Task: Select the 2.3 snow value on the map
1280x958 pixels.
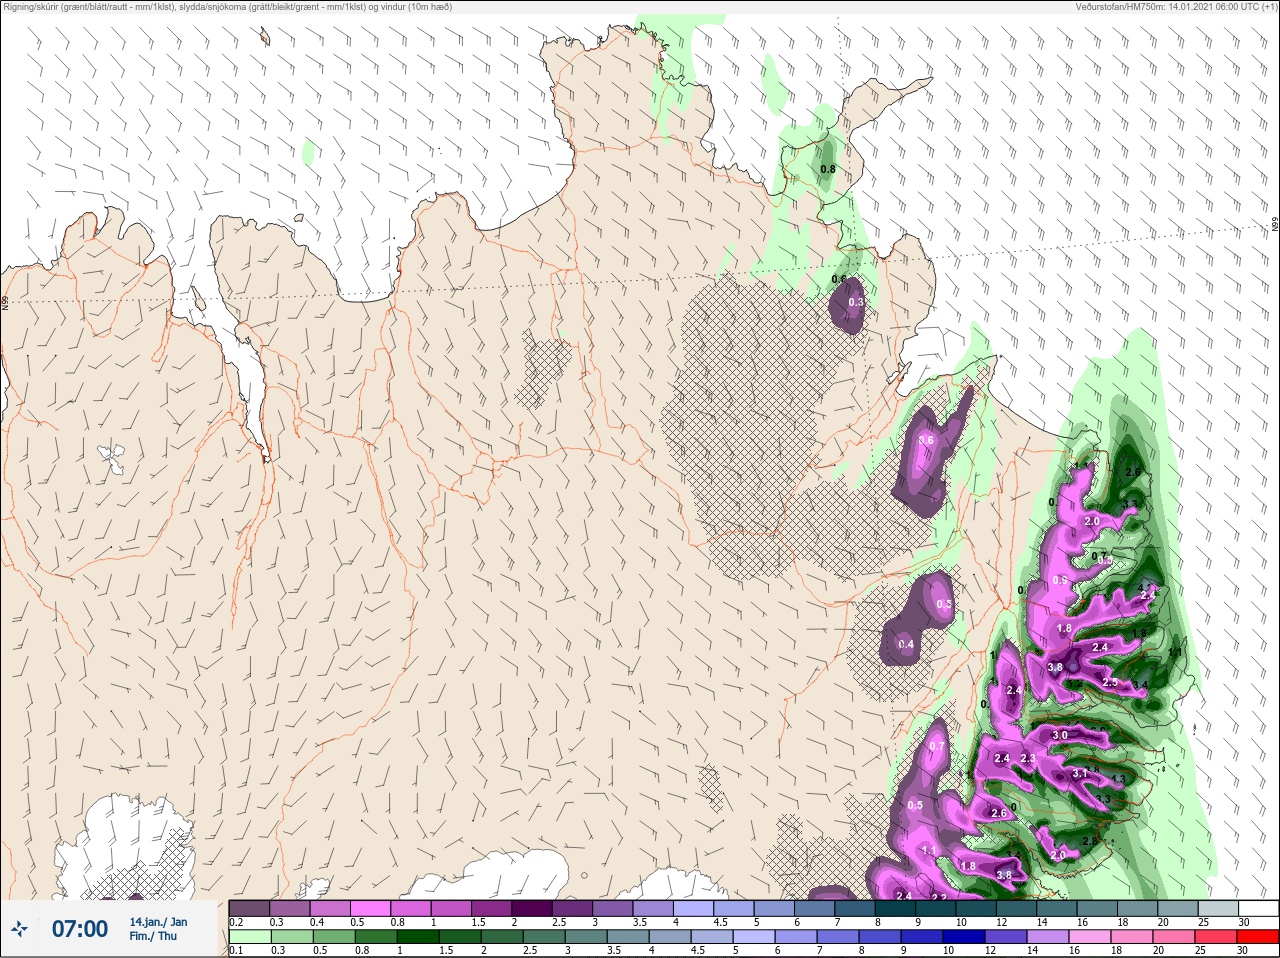Action: pos(1028,759)
